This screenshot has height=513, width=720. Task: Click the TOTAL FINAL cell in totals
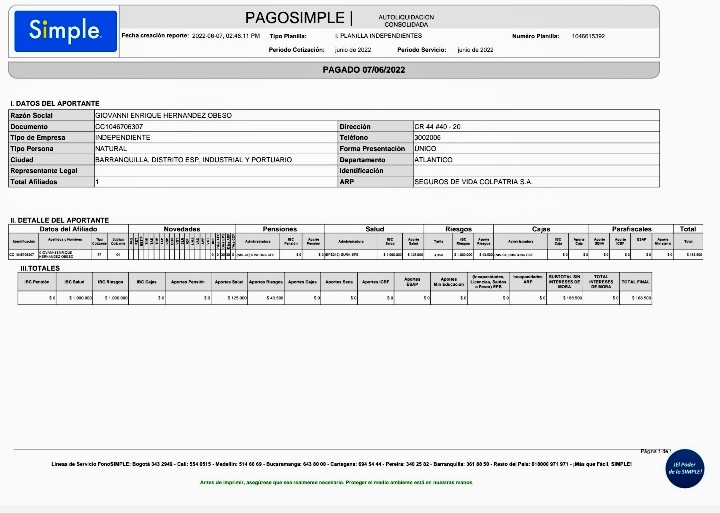tap(635, 281)
